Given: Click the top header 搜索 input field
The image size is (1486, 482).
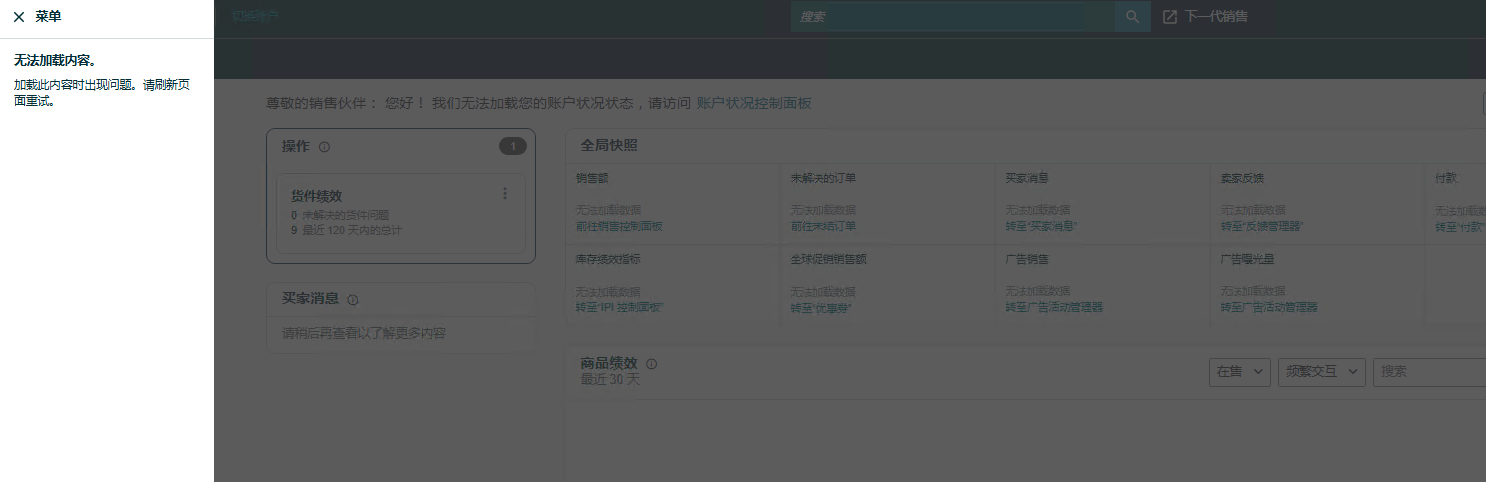Looking at the screenshot, I should [x=950, y=17].
